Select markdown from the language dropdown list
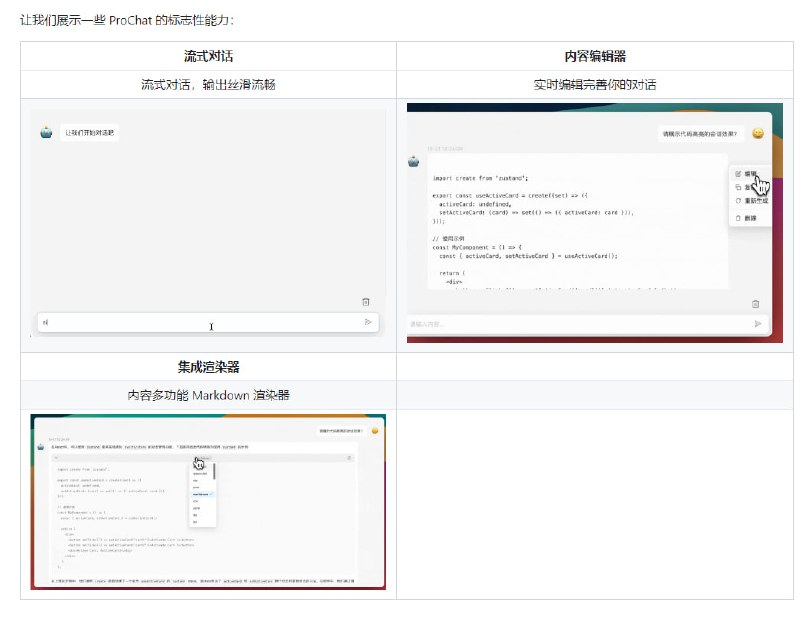 [200, 494]
